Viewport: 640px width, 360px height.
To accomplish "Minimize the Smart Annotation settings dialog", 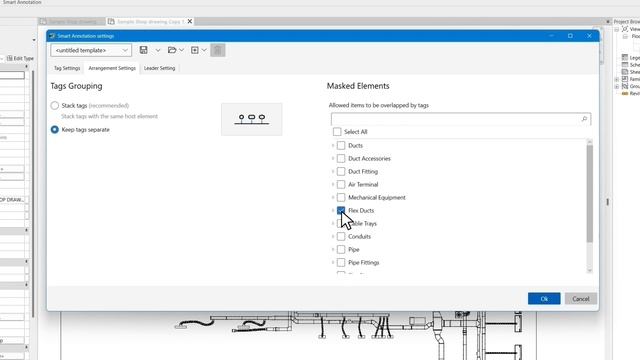I will click(x=551, y=36).
